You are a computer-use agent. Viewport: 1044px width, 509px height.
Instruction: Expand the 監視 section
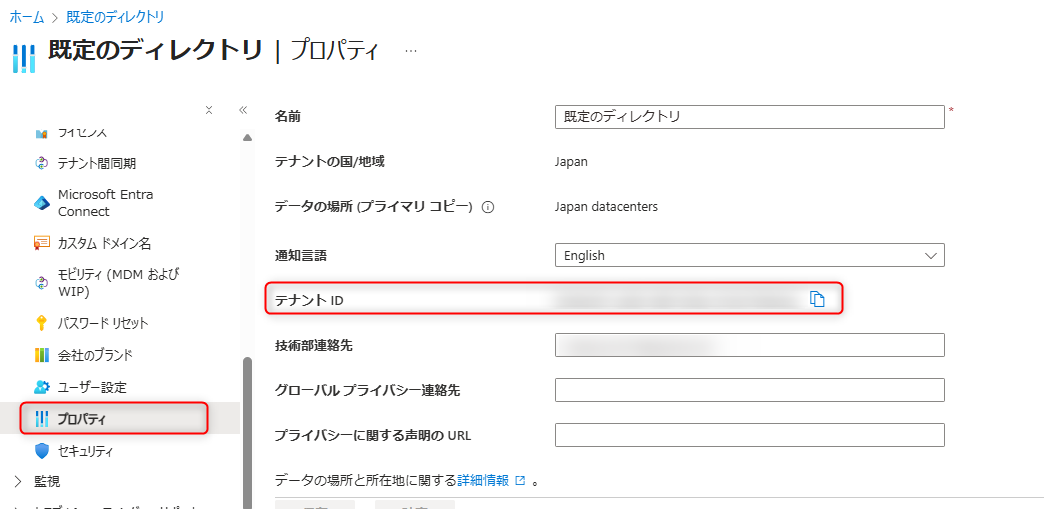[x=18, y=481]
